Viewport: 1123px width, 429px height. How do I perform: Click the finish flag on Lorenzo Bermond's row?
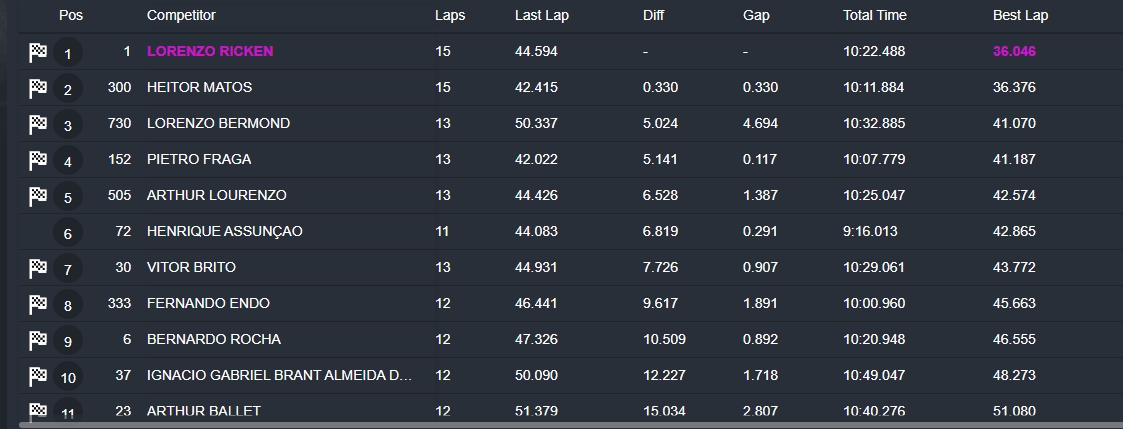pos(38,124)
